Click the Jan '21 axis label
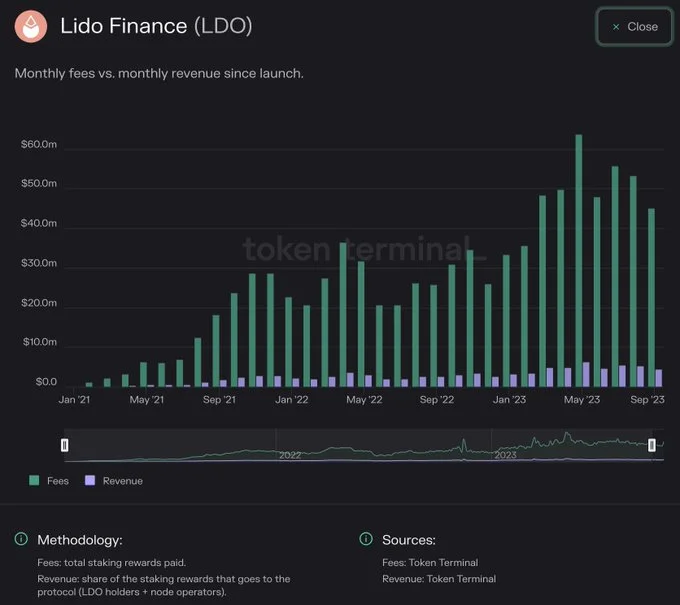The width and height of the screenshot is (680, 605). click(74, 399)
